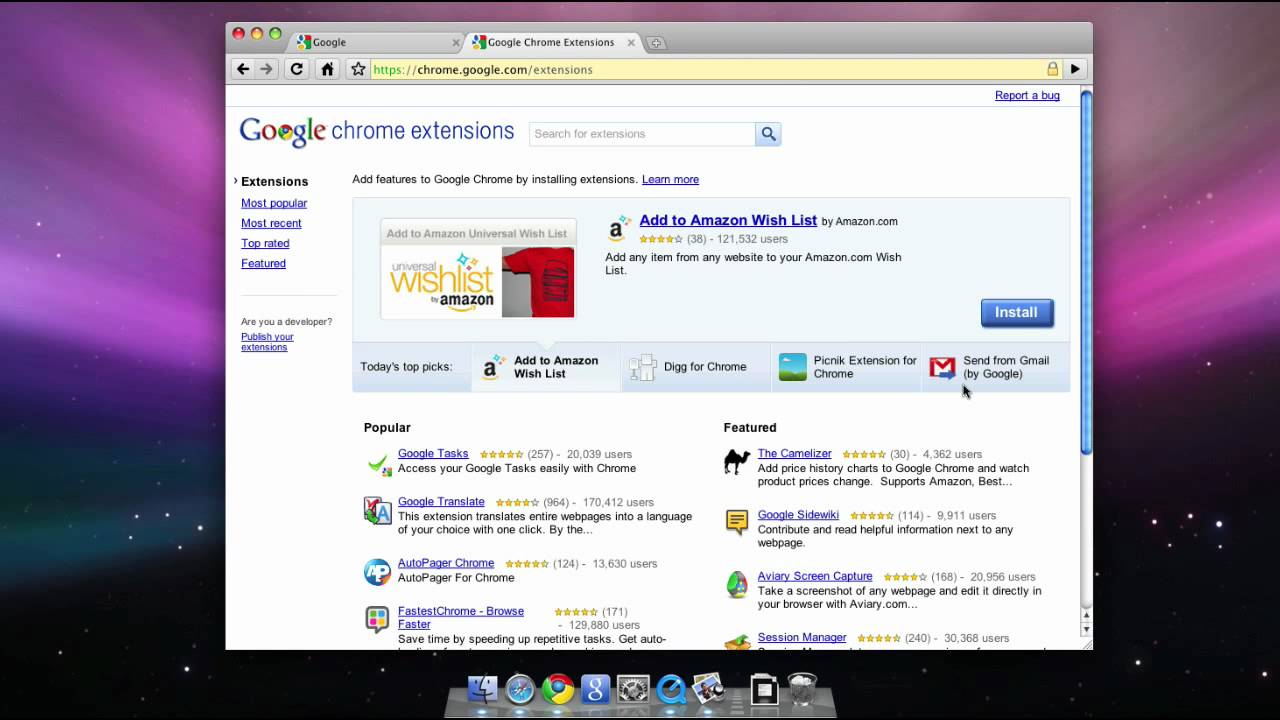
Task: Open Finder from the dock
Action: pyautogui.click(x=483, y=689)
